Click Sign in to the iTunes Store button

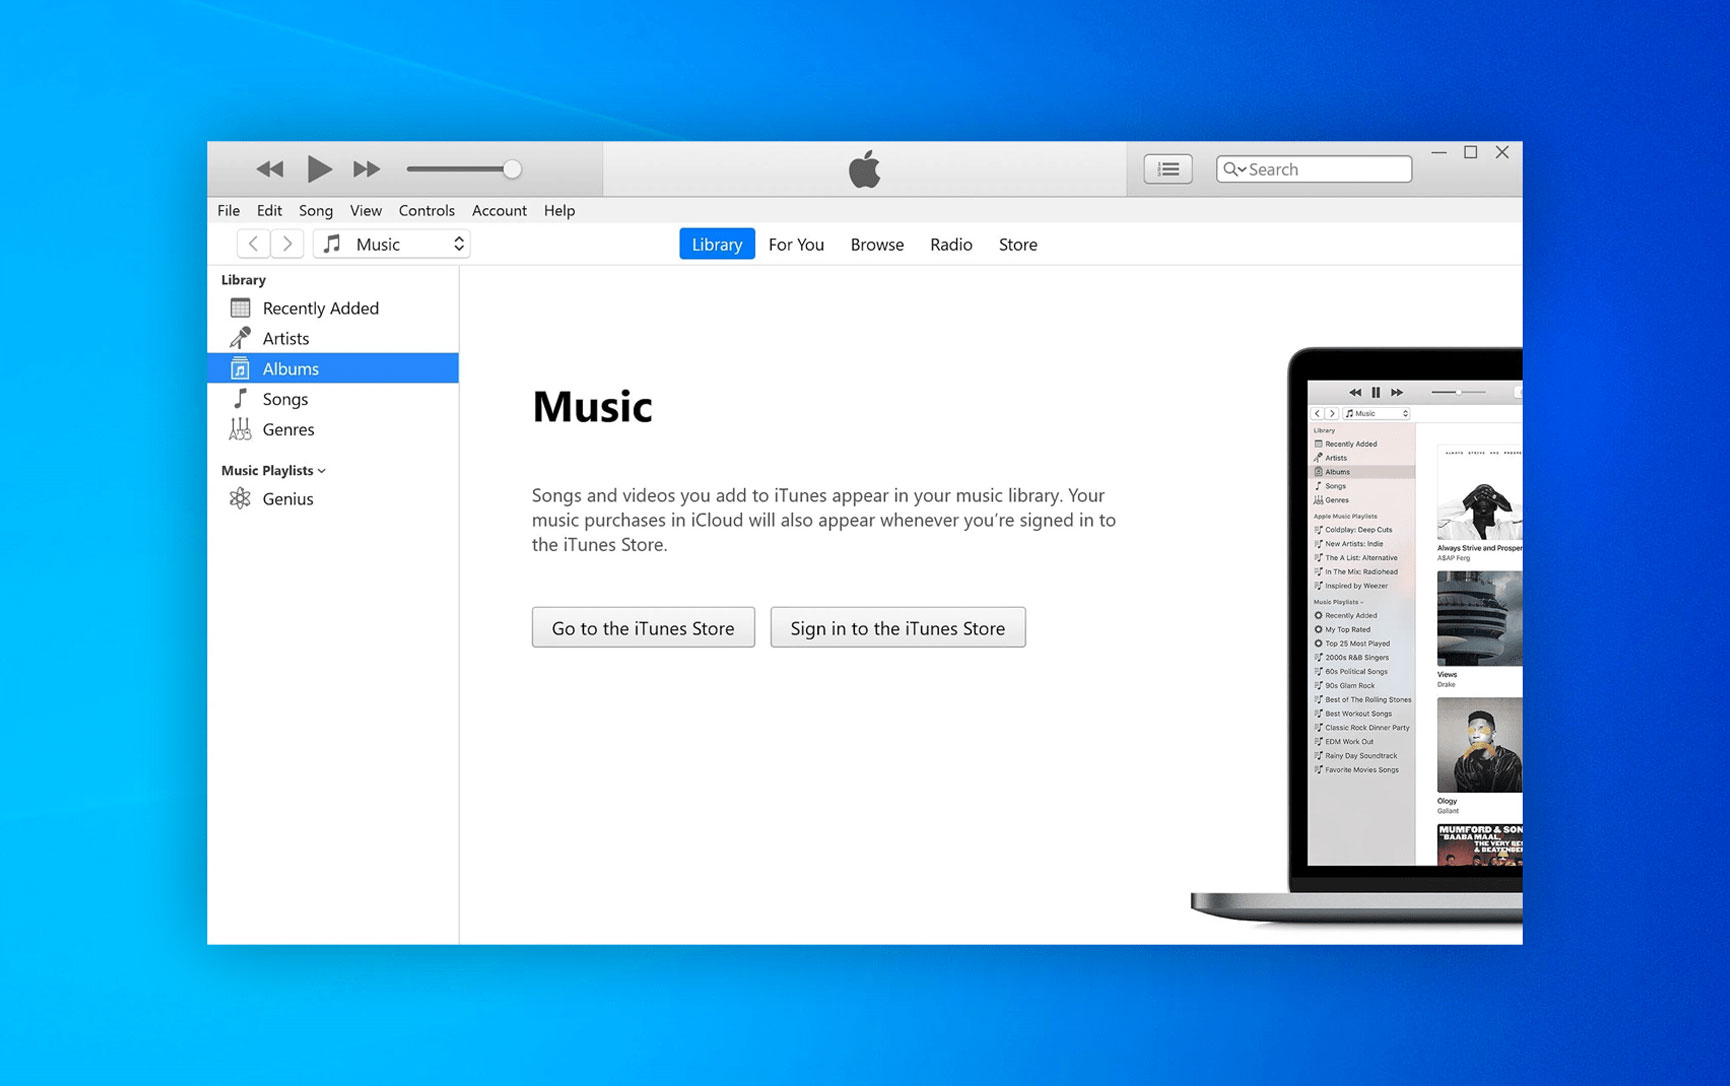pyautogui.click(x=898, y=628)
